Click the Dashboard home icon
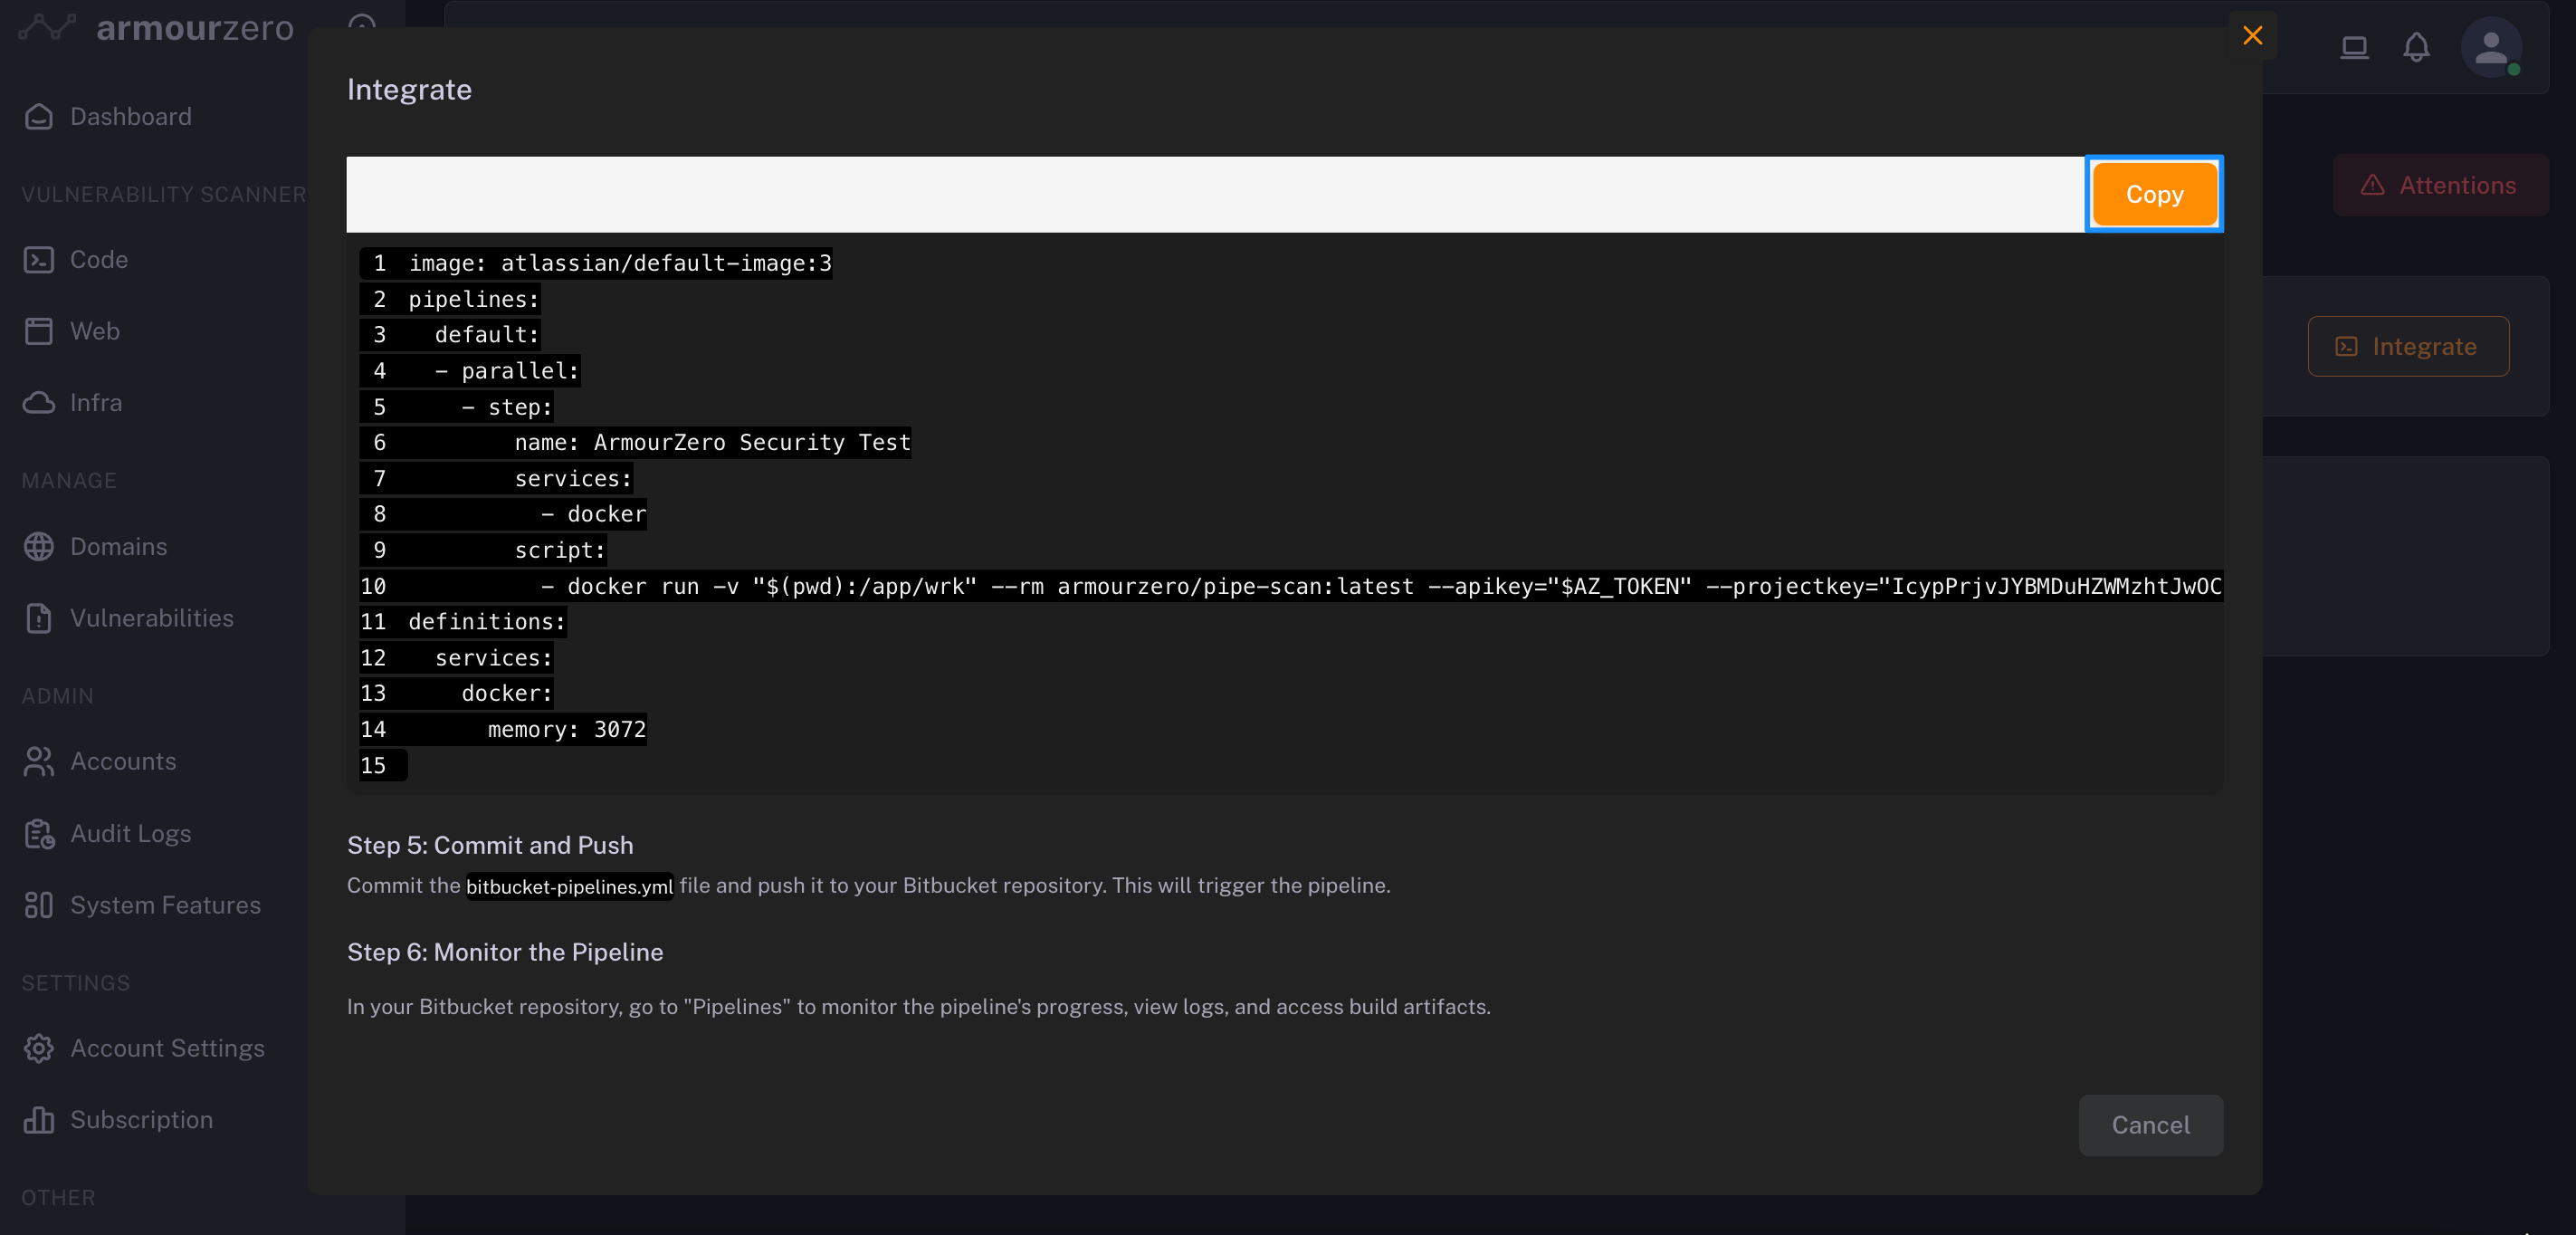This screenshot has height=1235, width=2576. click(39, 117)
